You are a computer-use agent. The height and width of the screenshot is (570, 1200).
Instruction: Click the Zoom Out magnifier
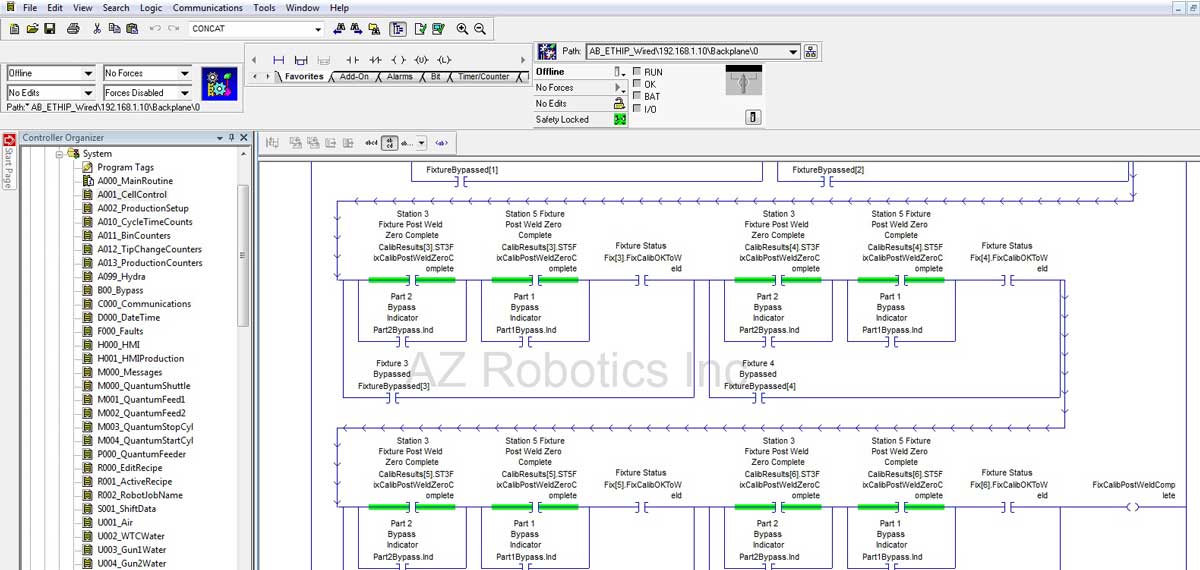click(480, 29)
